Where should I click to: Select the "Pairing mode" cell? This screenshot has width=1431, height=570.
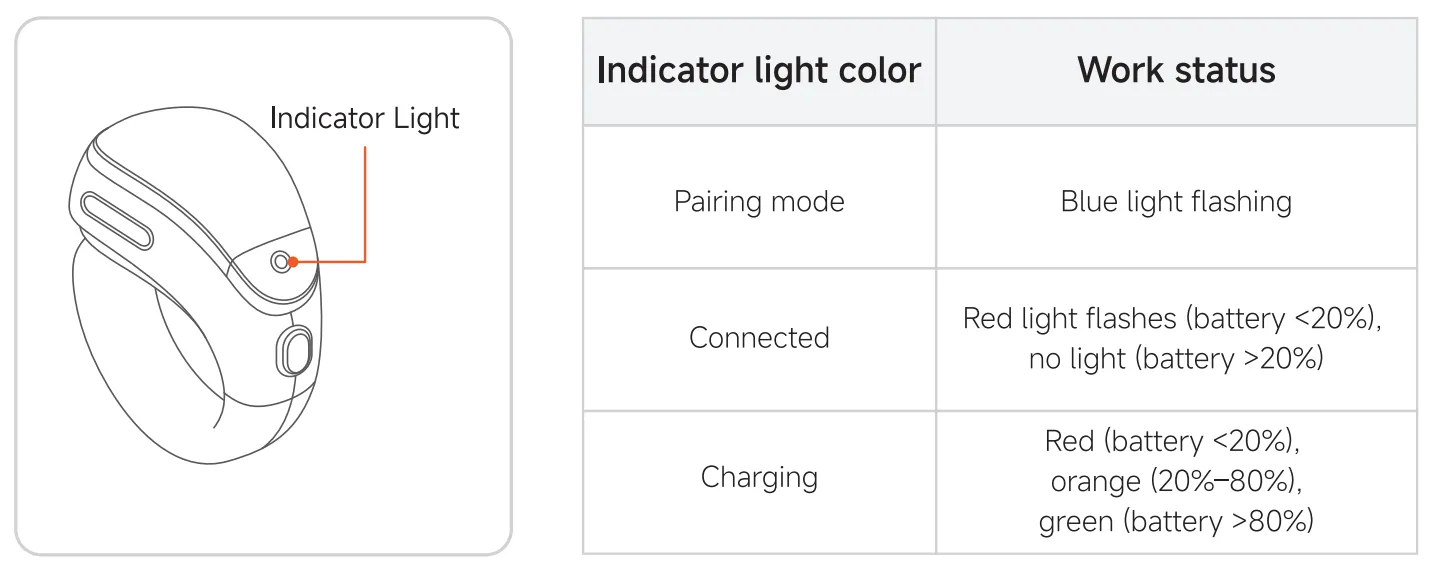coord(759,201)
